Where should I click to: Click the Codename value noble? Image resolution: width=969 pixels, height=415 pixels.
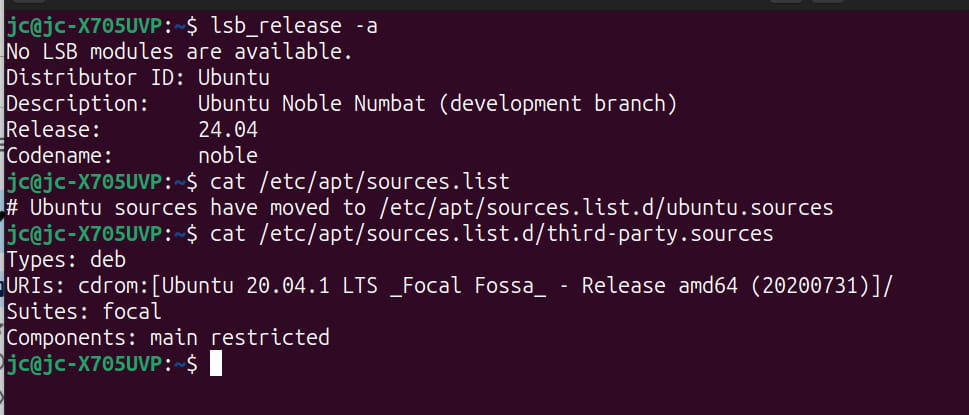point(228,156)
